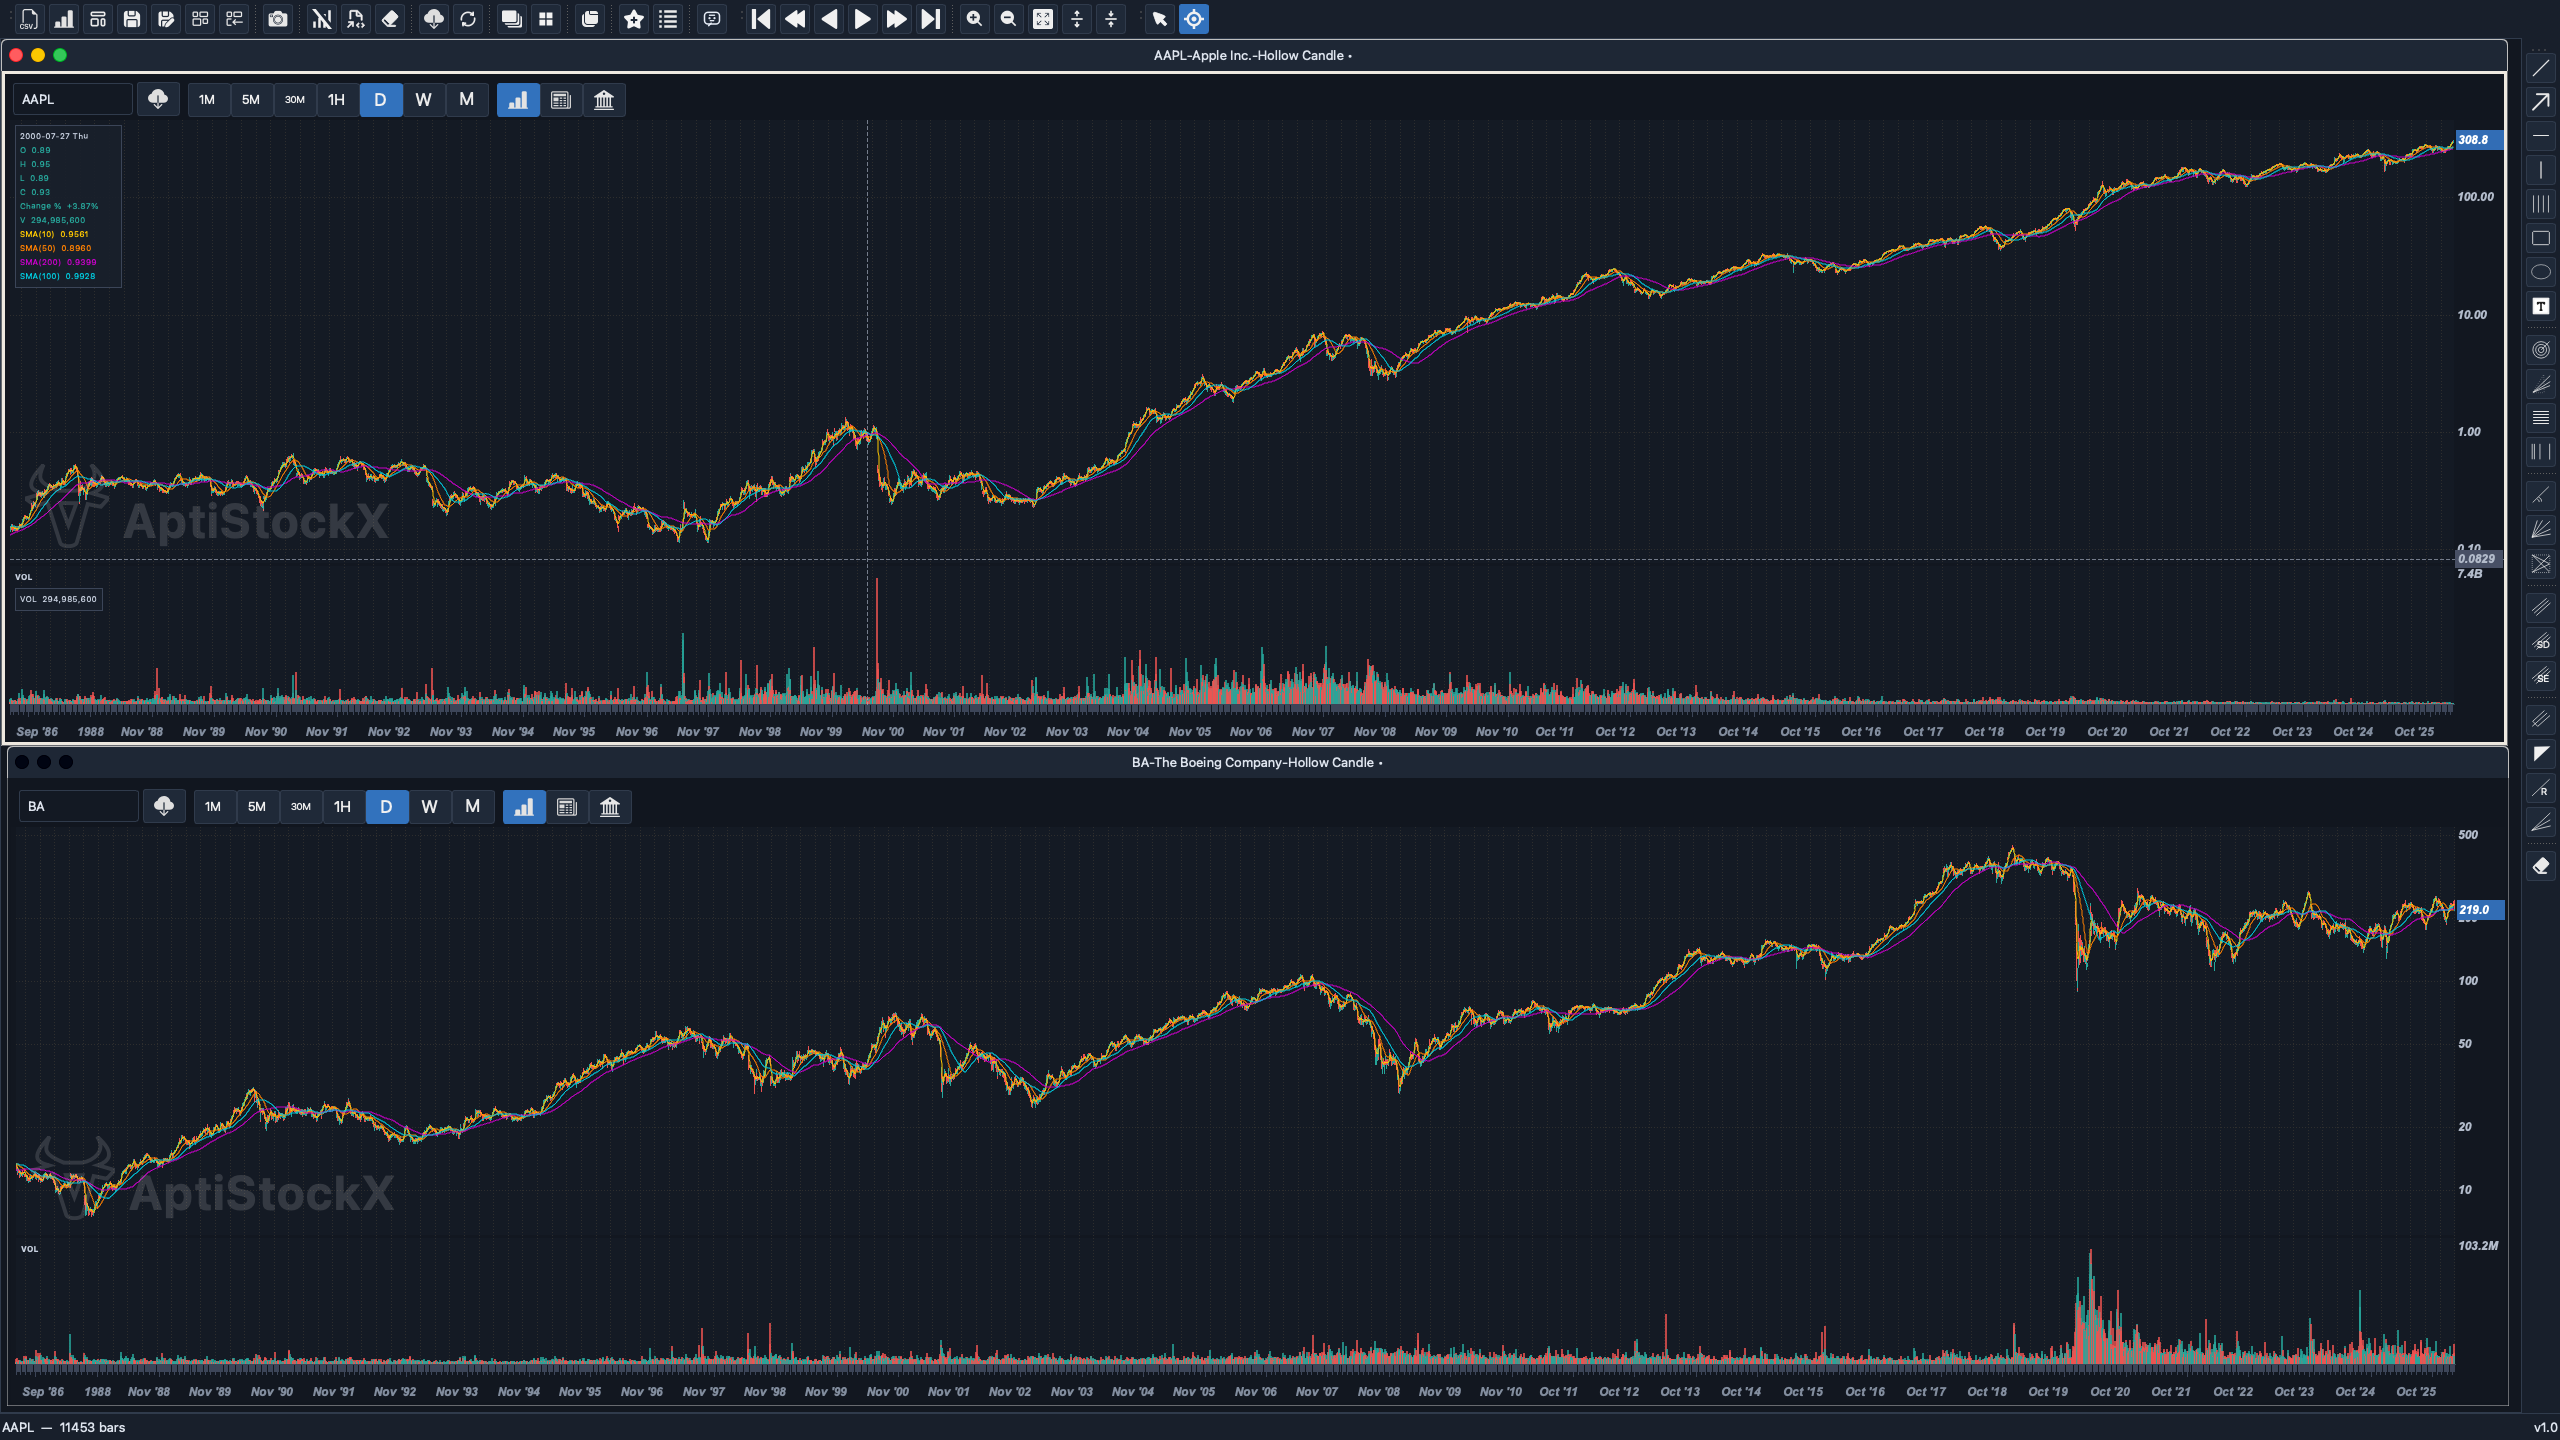Select weekly (W) timeframe in AAPL chart
2560x1440 pixels.
tap(423, 100)
